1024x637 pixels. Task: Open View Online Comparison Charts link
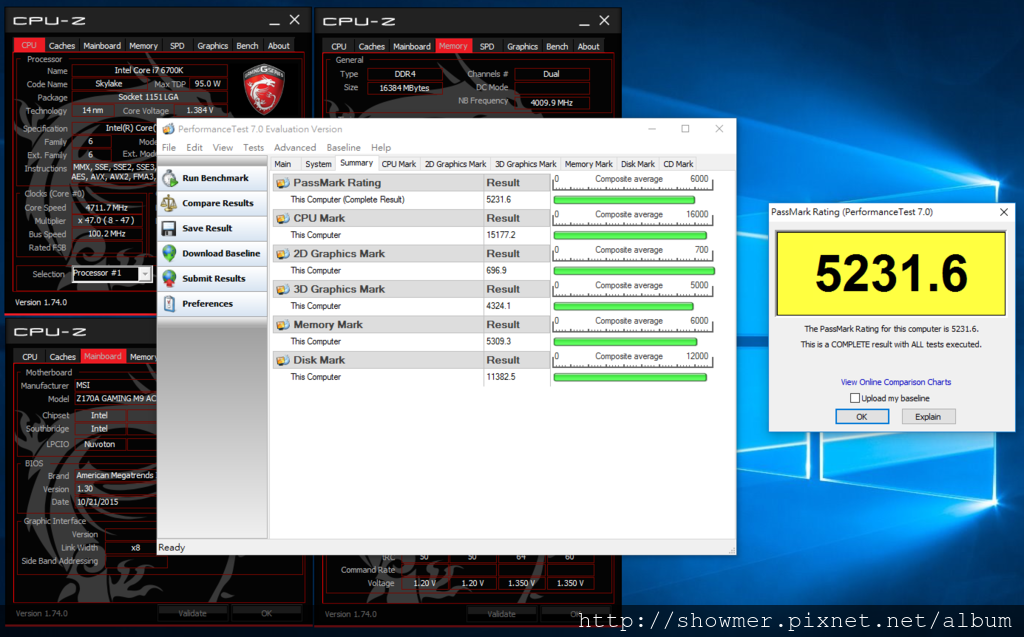[x=895, y=382]
